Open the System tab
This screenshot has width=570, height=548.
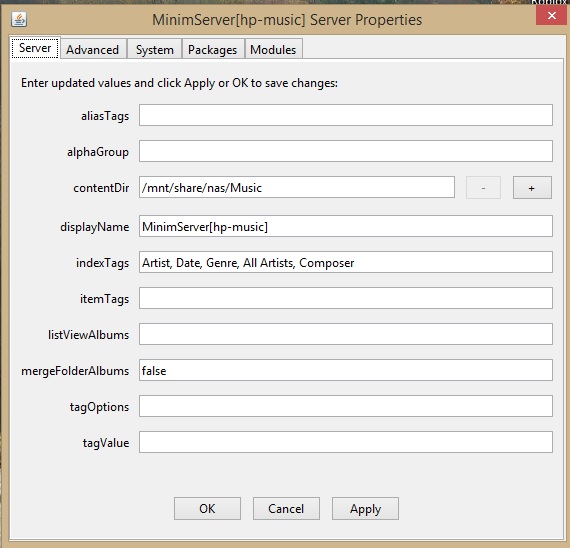coord(154,49)
